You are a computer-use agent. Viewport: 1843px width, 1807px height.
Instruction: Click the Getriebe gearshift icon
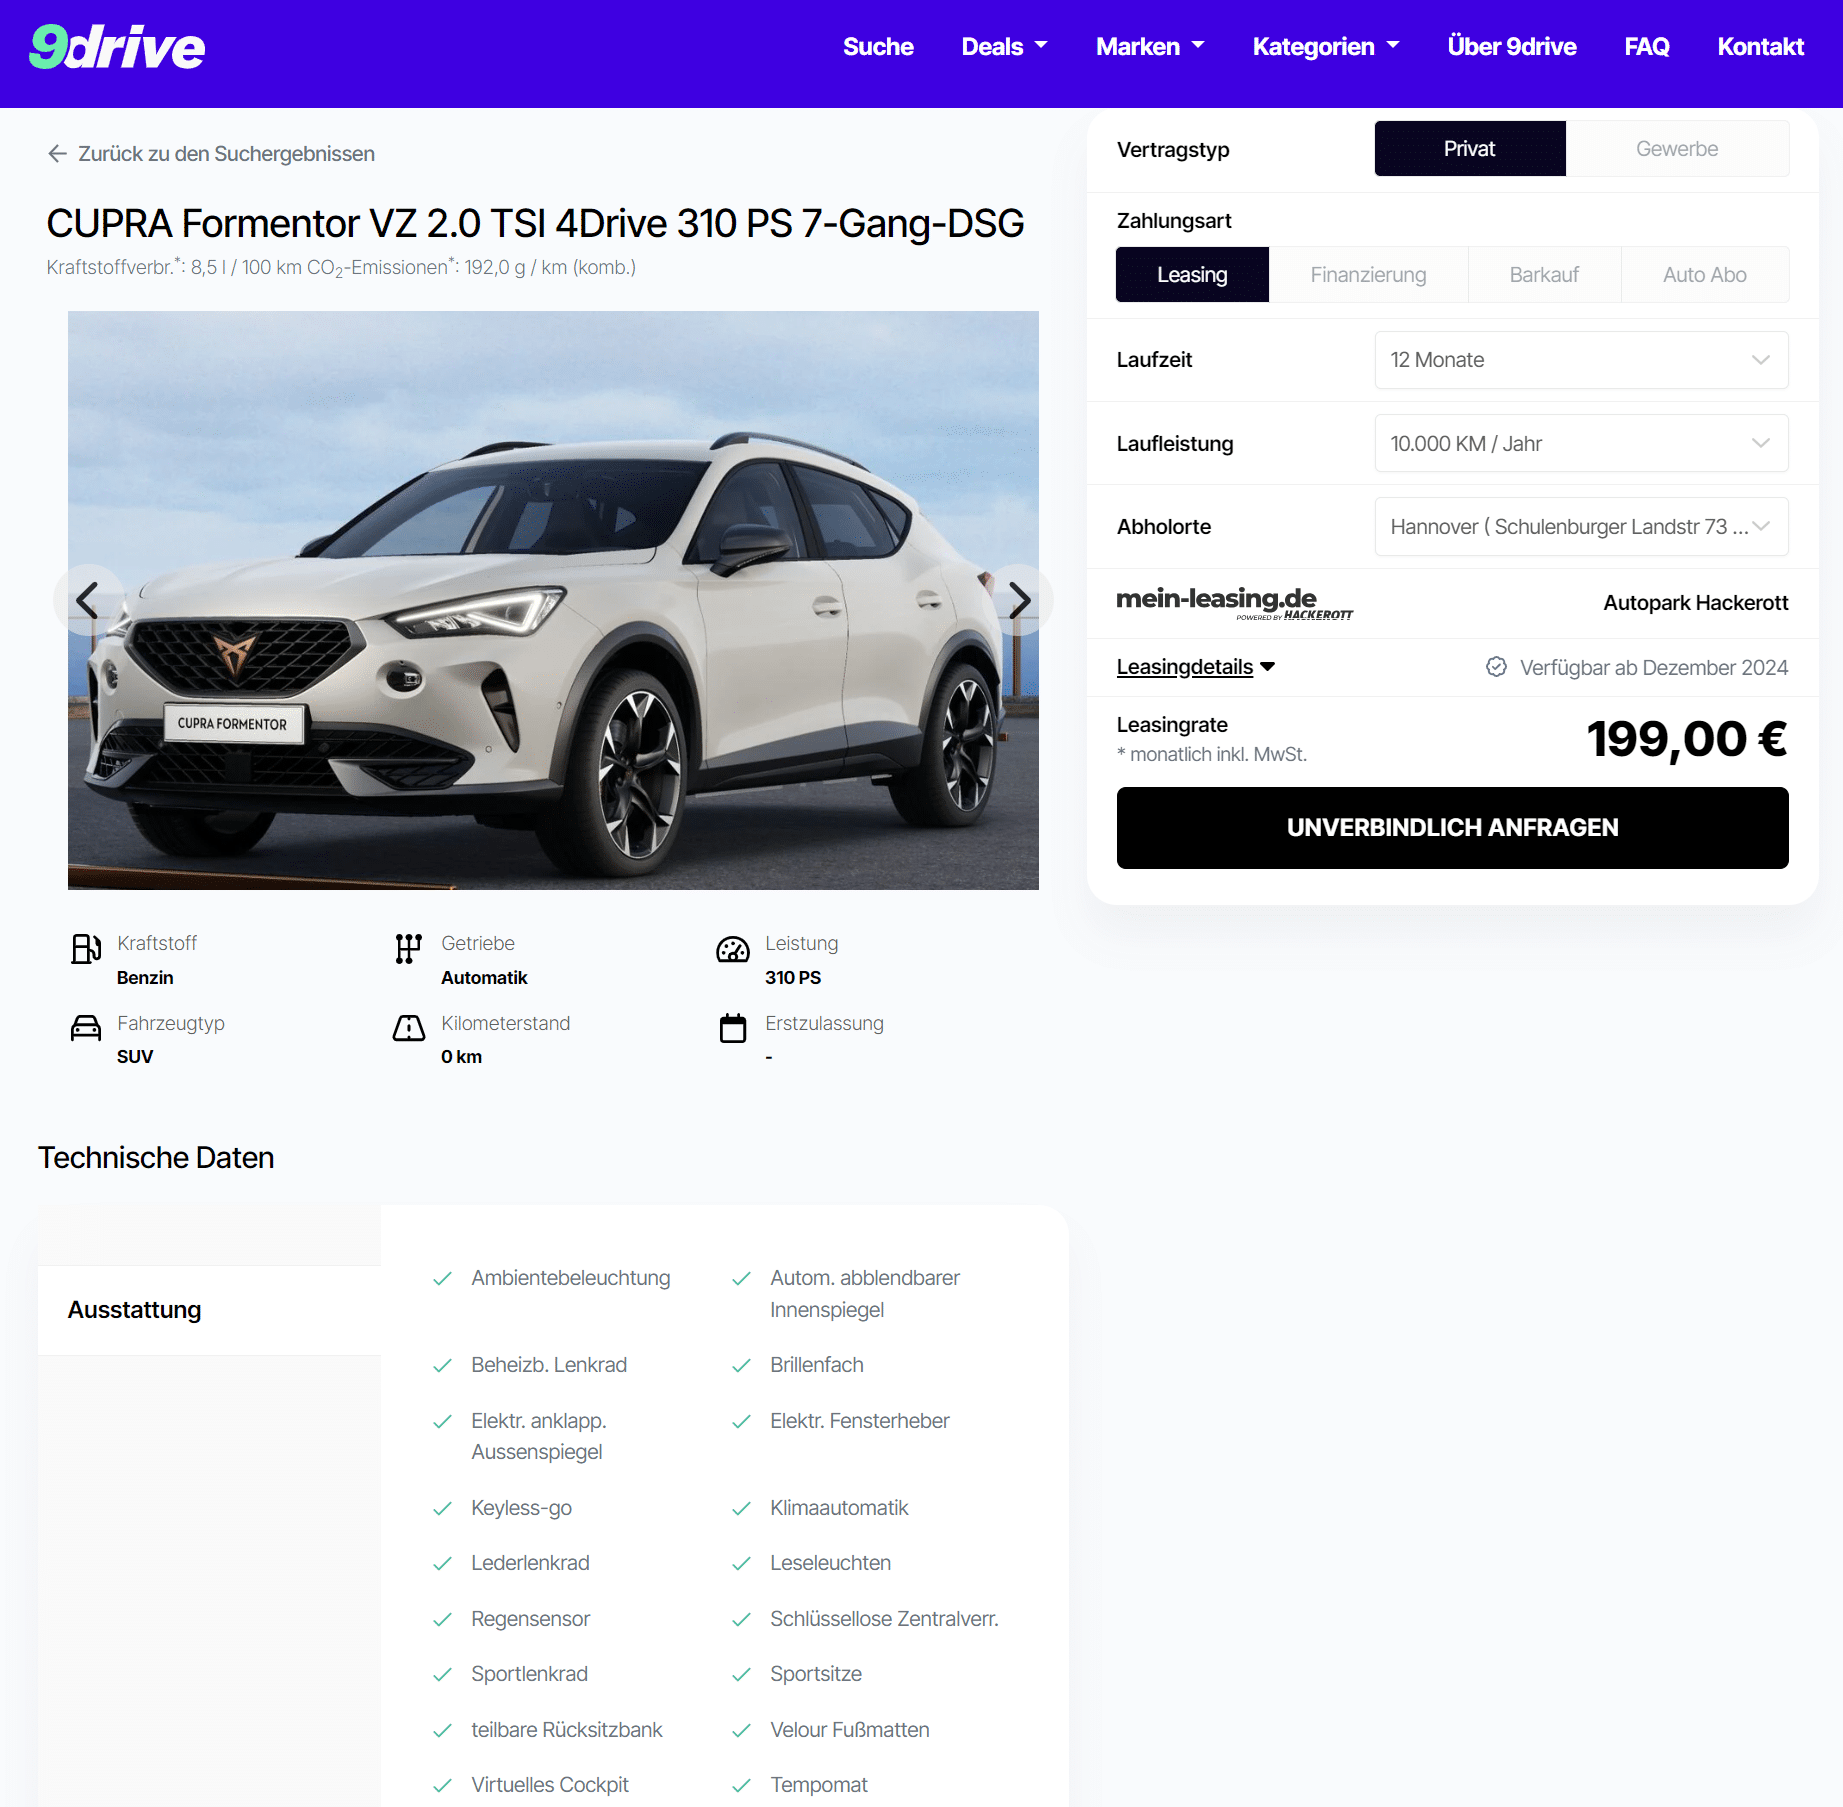[x=408, y=949]
